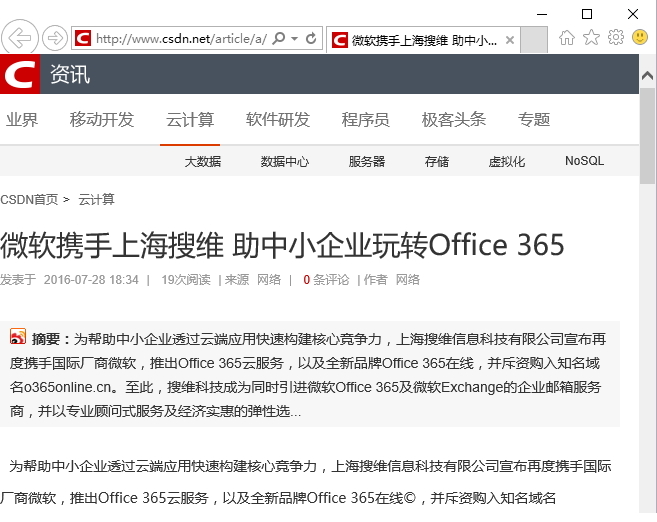Screen dimensions: 657x522
Task: Maximize the browser window
Action: pos(587,14)
